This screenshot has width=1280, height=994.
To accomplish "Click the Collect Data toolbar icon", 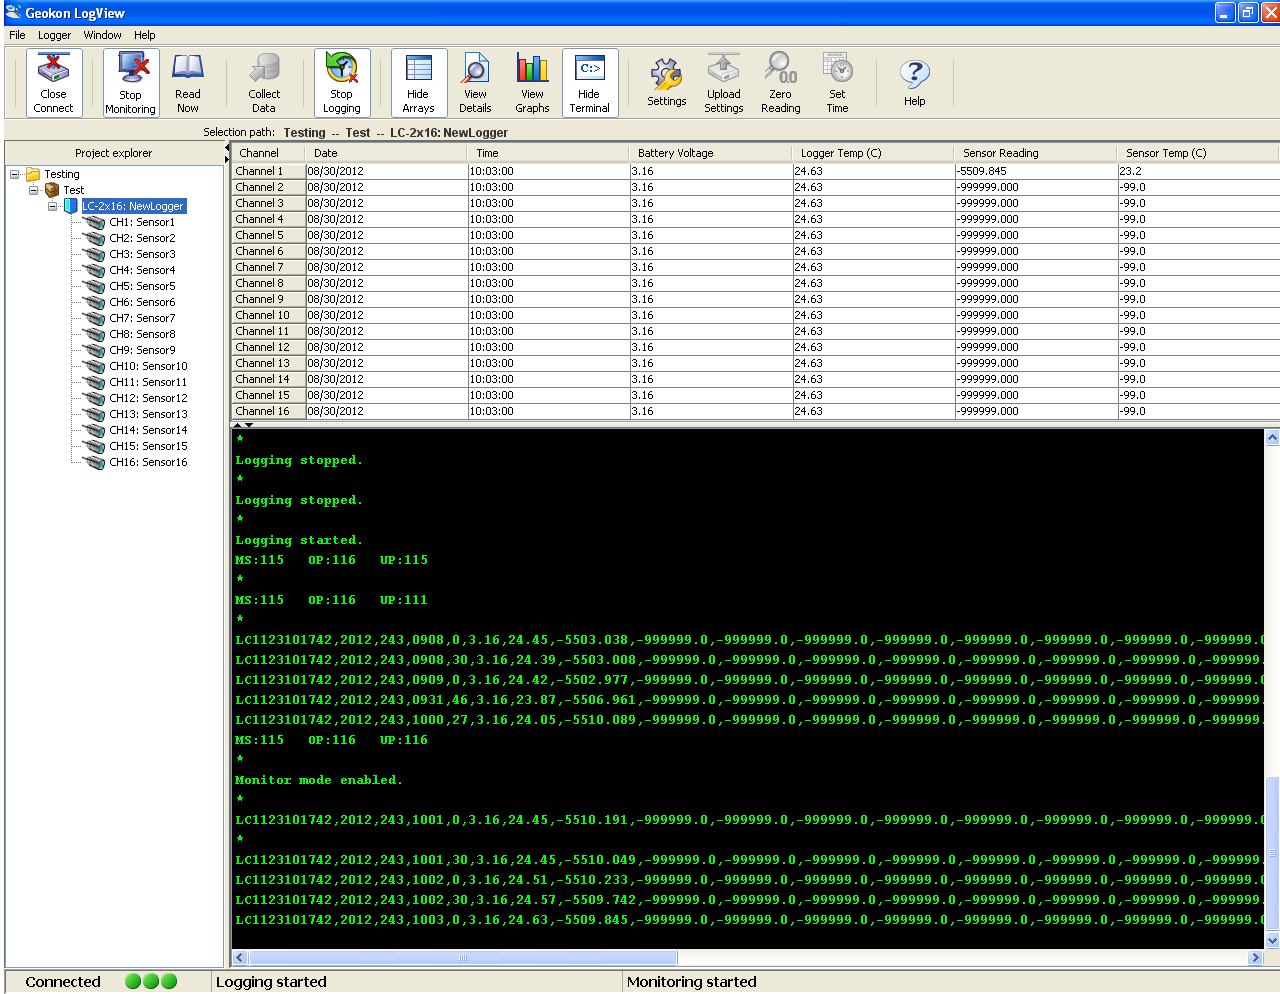I will 264,82.
